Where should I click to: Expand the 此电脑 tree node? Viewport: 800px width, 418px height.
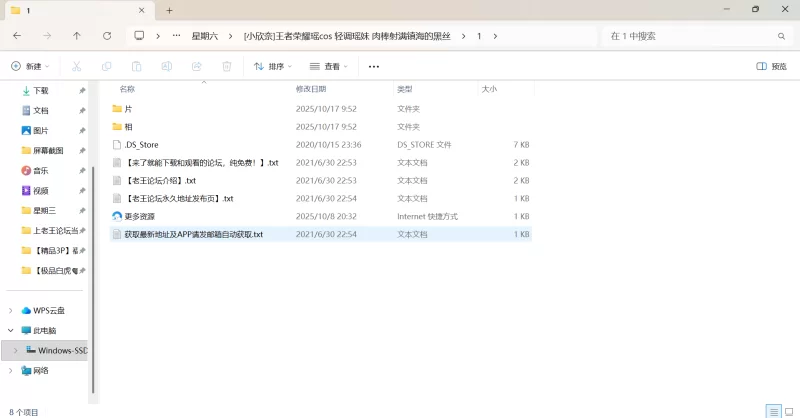click(11, 330)
